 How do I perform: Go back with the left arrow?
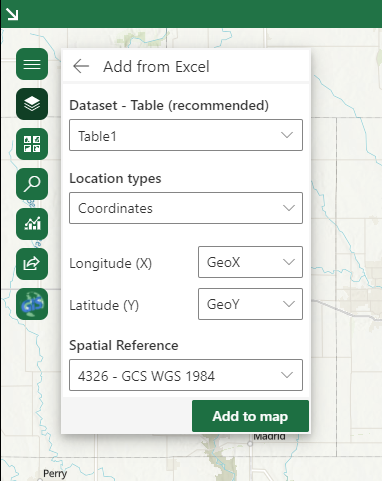pyautogui.click(x=81, y=66)
